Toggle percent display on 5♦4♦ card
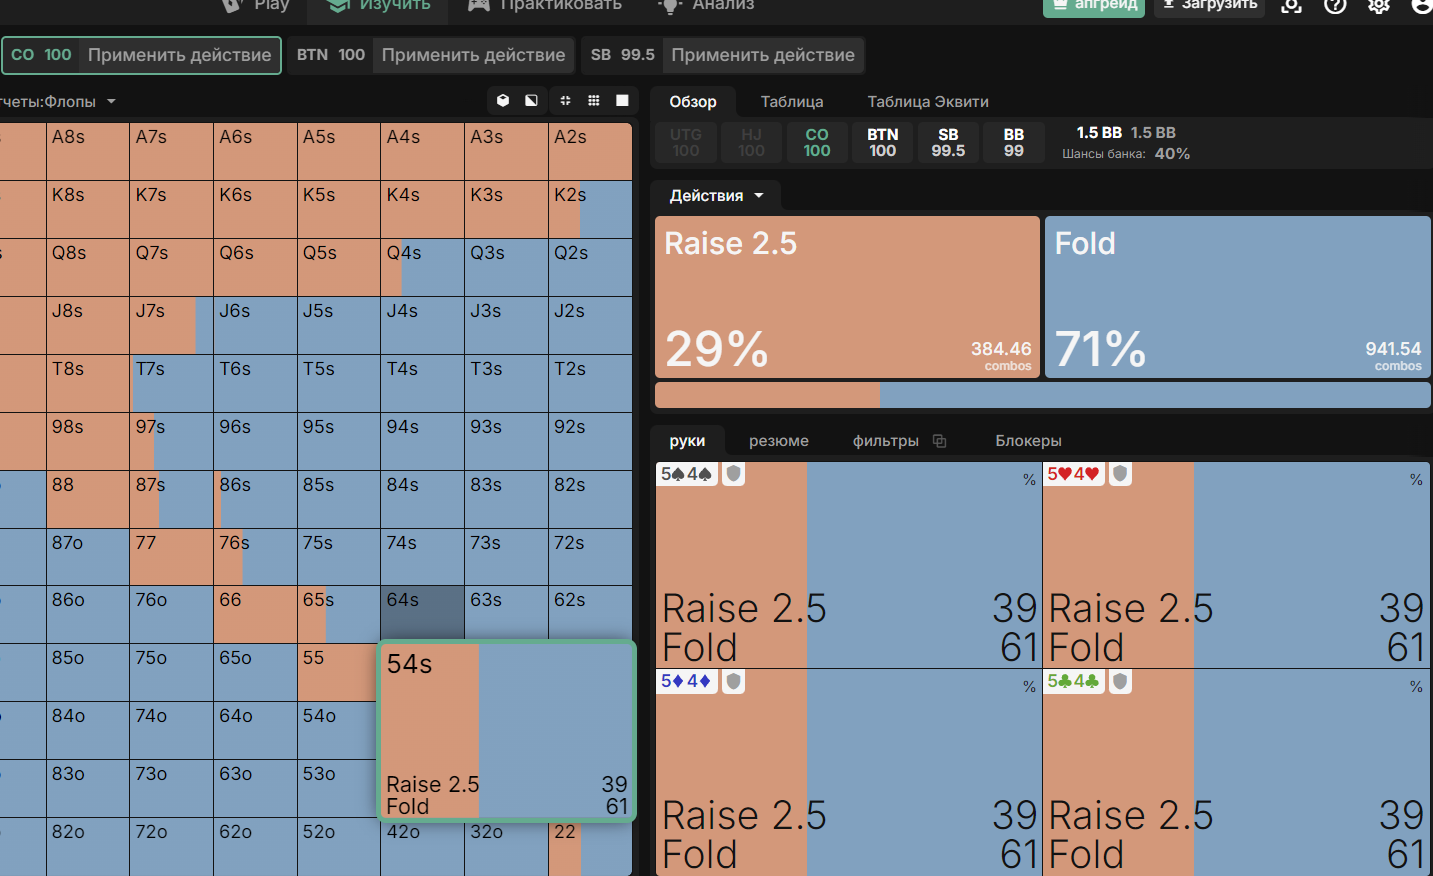 coord(1029,687)
